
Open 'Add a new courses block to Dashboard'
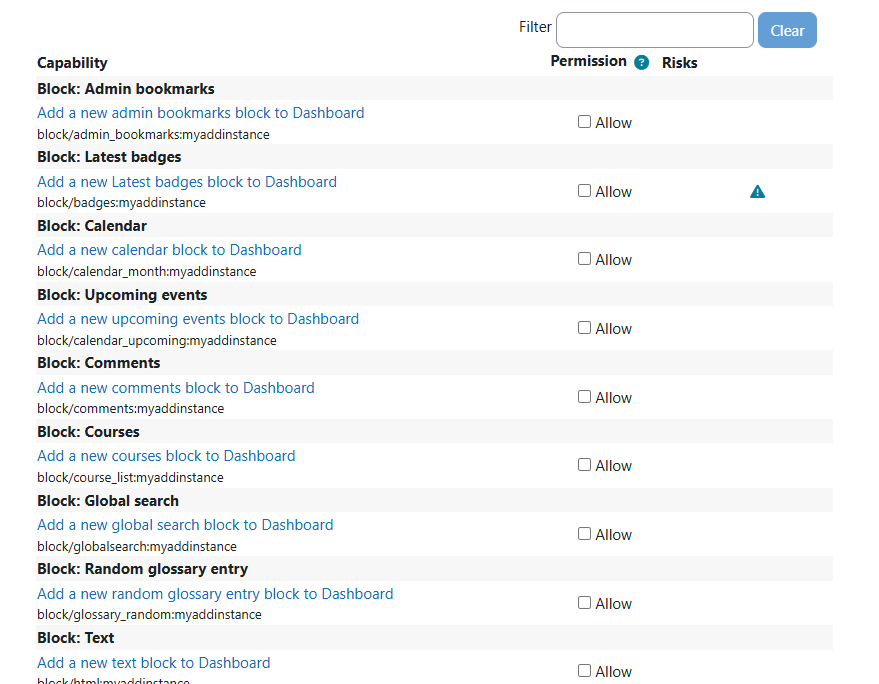tap(166, 456)
